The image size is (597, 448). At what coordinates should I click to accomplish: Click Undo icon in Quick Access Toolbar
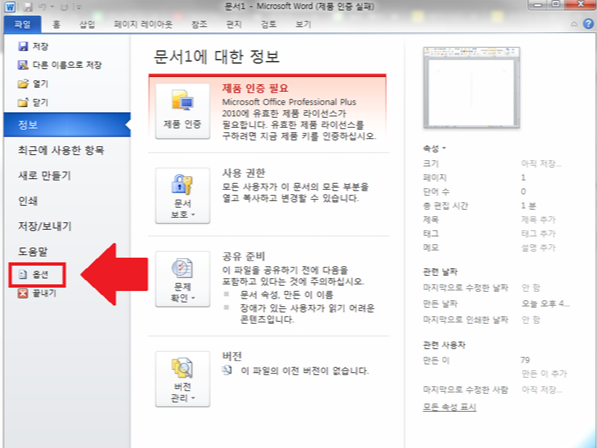43,7
